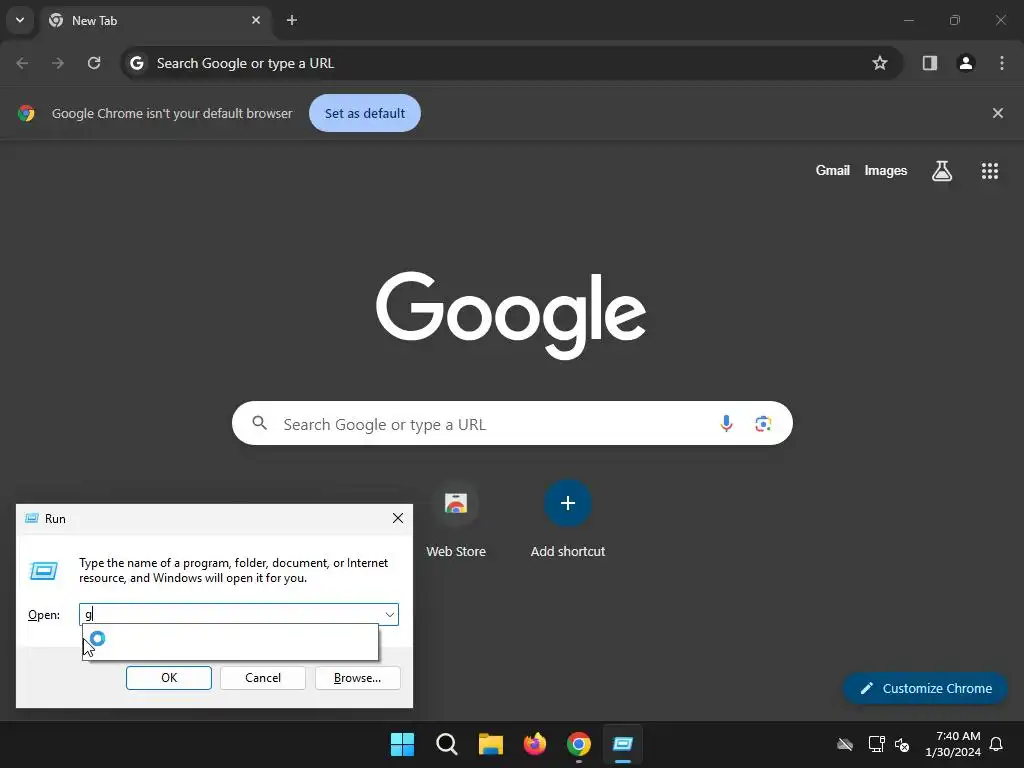Open Search Labs flask icon
Image resolution: width=1024 pixels, height=768 pixels.
pyautogui.click(x=942, y=171)
